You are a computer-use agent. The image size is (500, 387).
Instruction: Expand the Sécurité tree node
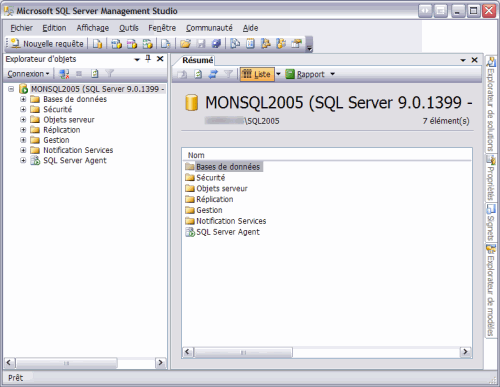[x=23, y=109]
